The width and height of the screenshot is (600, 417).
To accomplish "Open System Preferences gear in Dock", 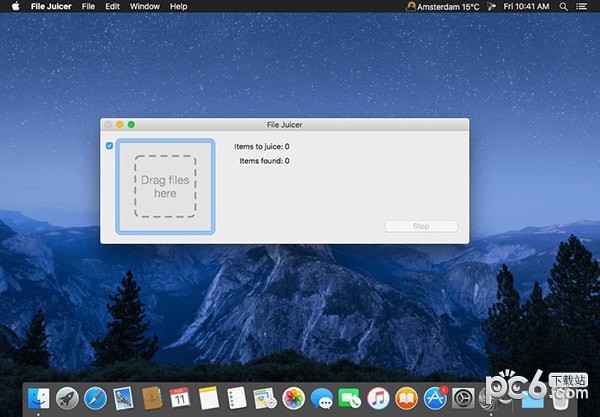I will (463, 398).
